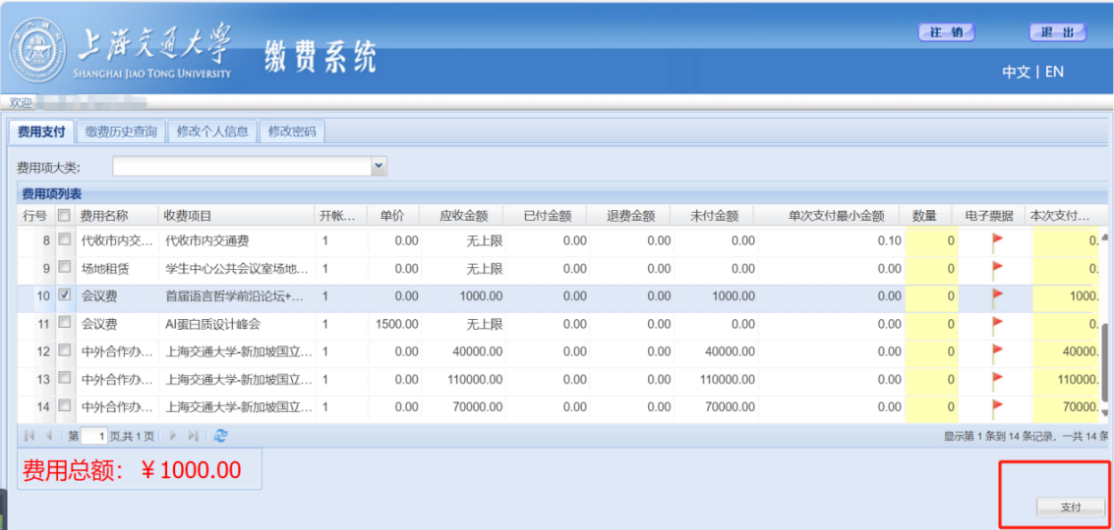Check the row 11 AI蛋白质设计峰会 checkbox

coord(65,323)
